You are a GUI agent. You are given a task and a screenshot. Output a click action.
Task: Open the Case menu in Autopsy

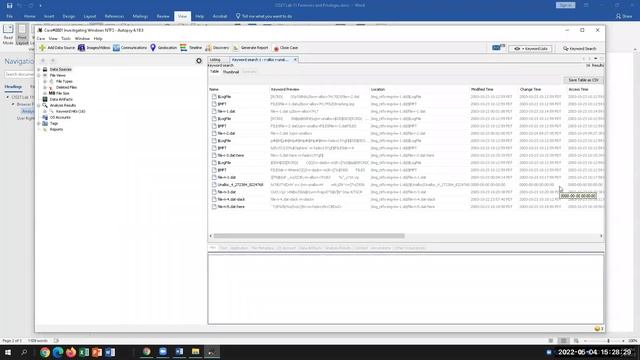tap(41, 38)
